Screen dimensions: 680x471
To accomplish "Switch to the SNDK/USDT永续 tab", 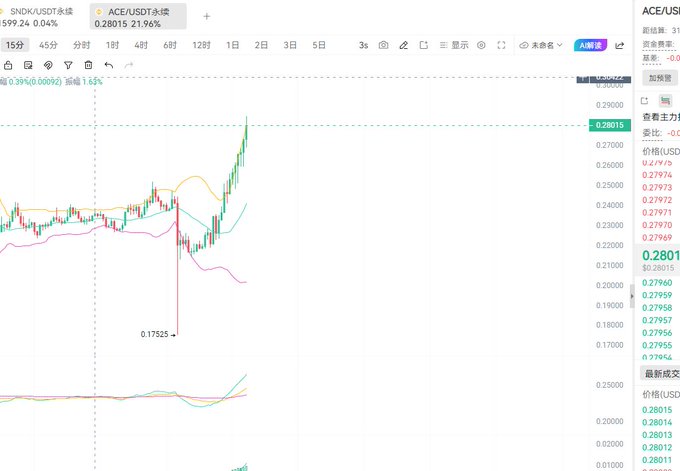I will 36,17.
